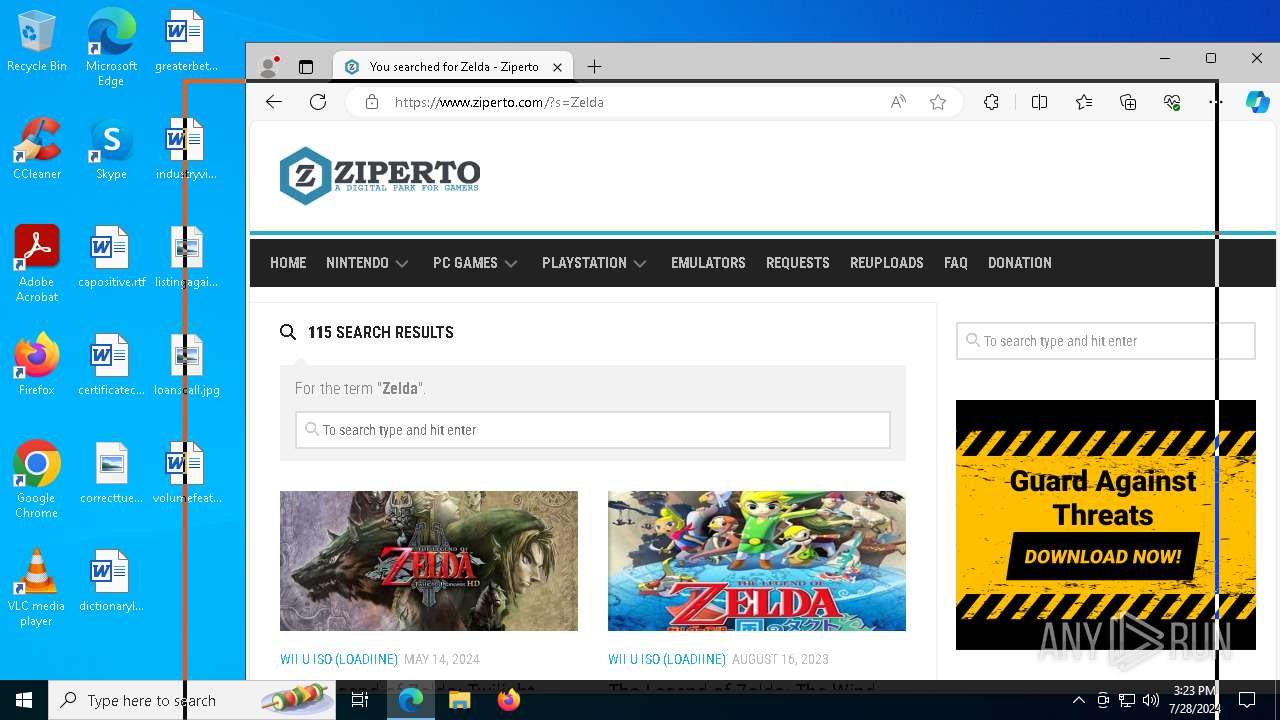Select the dictionaryl... Word document
1280x720 pixels.
point(111,581)
